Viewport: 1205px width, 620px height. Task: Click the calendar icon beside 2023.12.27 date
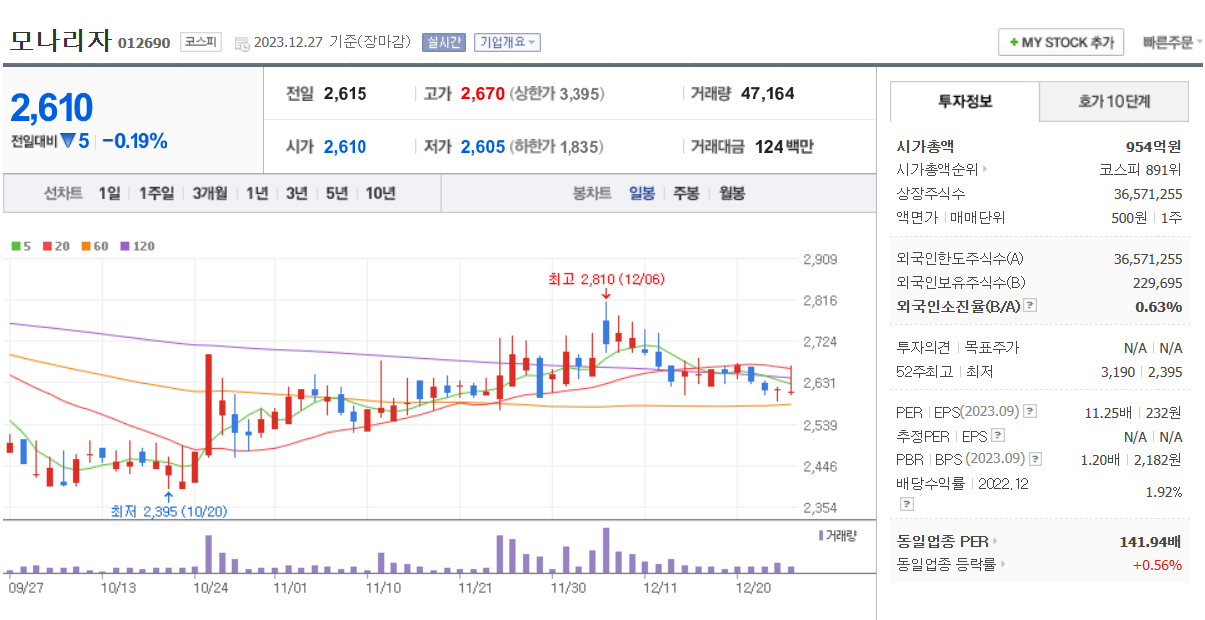click(242, 43)
